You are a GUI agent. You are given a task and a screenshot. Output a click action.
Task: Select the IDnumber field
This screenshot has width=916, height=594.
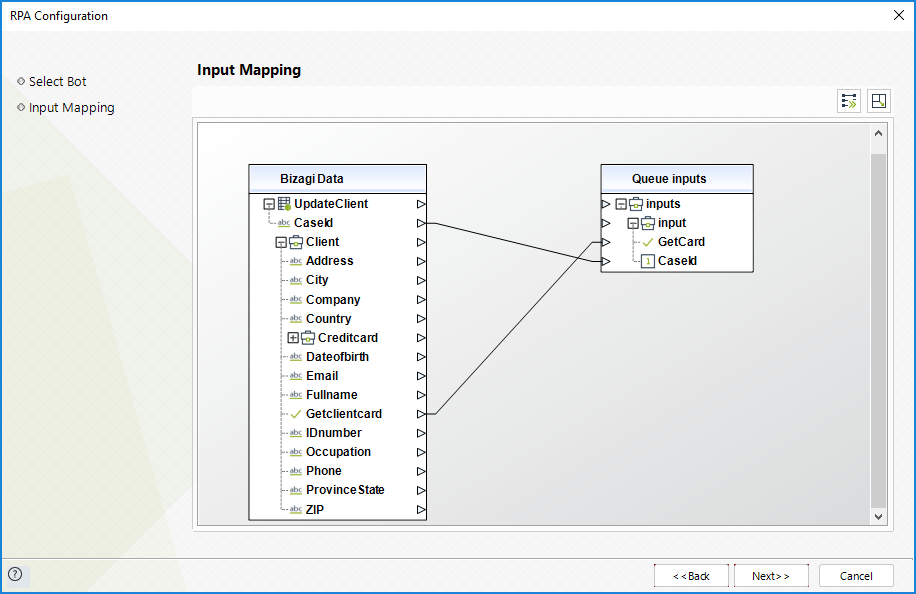[x=334, y=433]
